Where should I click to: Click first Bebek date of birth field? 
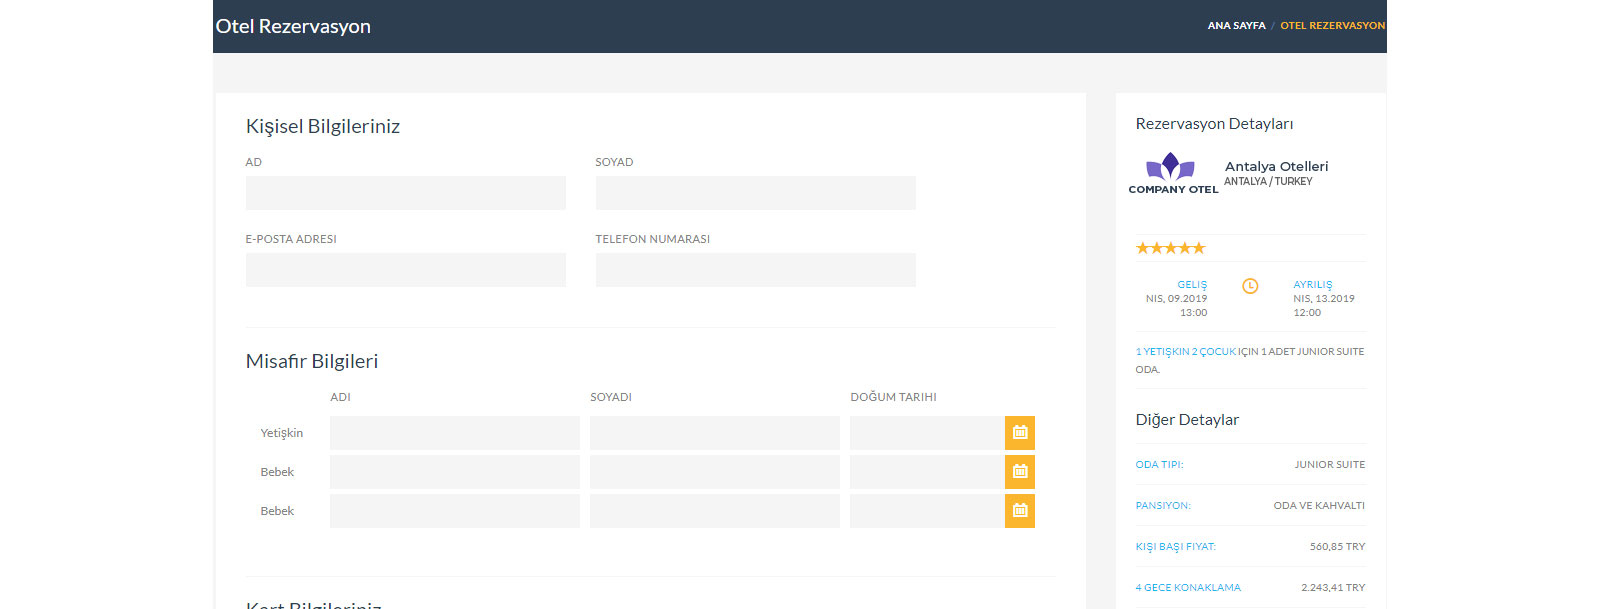[x=927, y=472]
